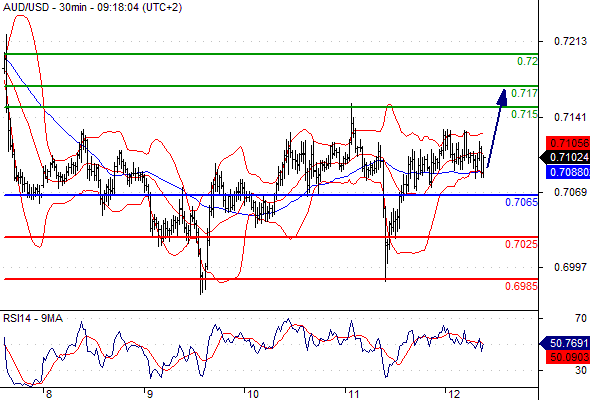Click the red 0.71056 price tag
590x400 pixels.
(x=568, y=143)
